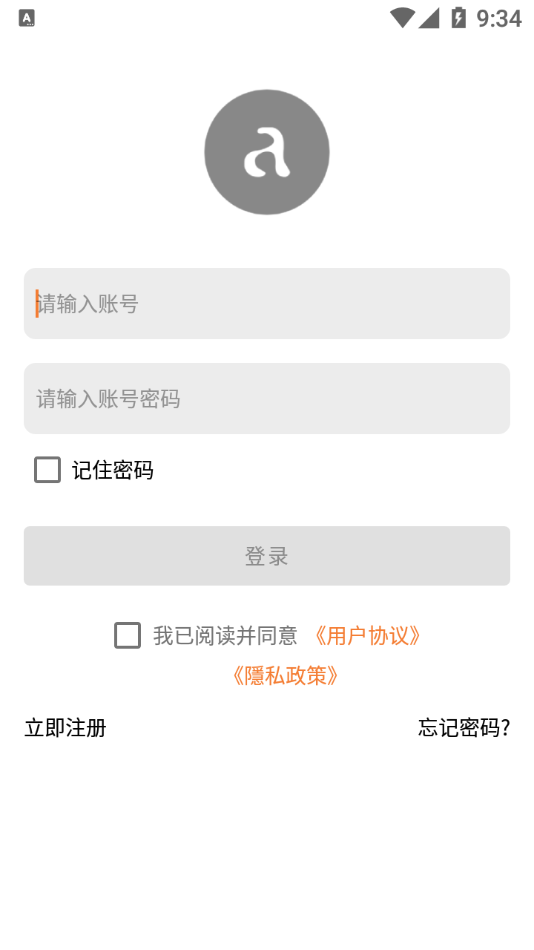
Task: Focus the 请输入账号 account field
Action: point(267,304)
